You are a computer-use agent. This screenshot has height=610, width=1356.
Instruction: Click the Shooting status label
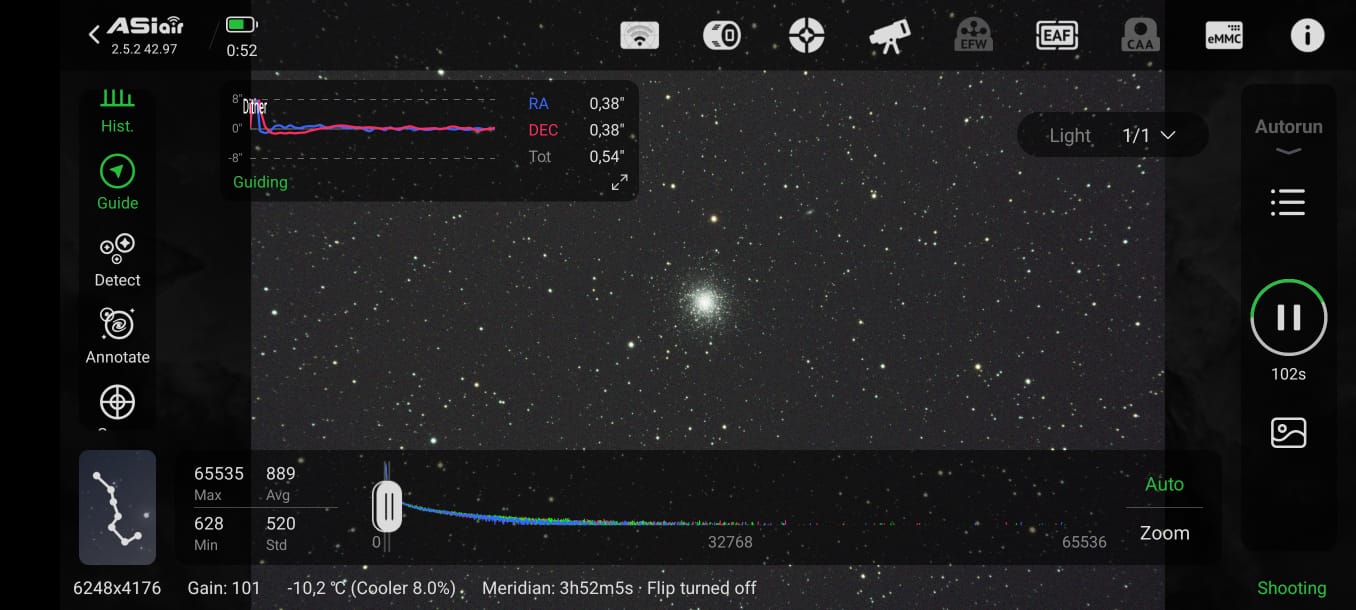coord(1291,588)
